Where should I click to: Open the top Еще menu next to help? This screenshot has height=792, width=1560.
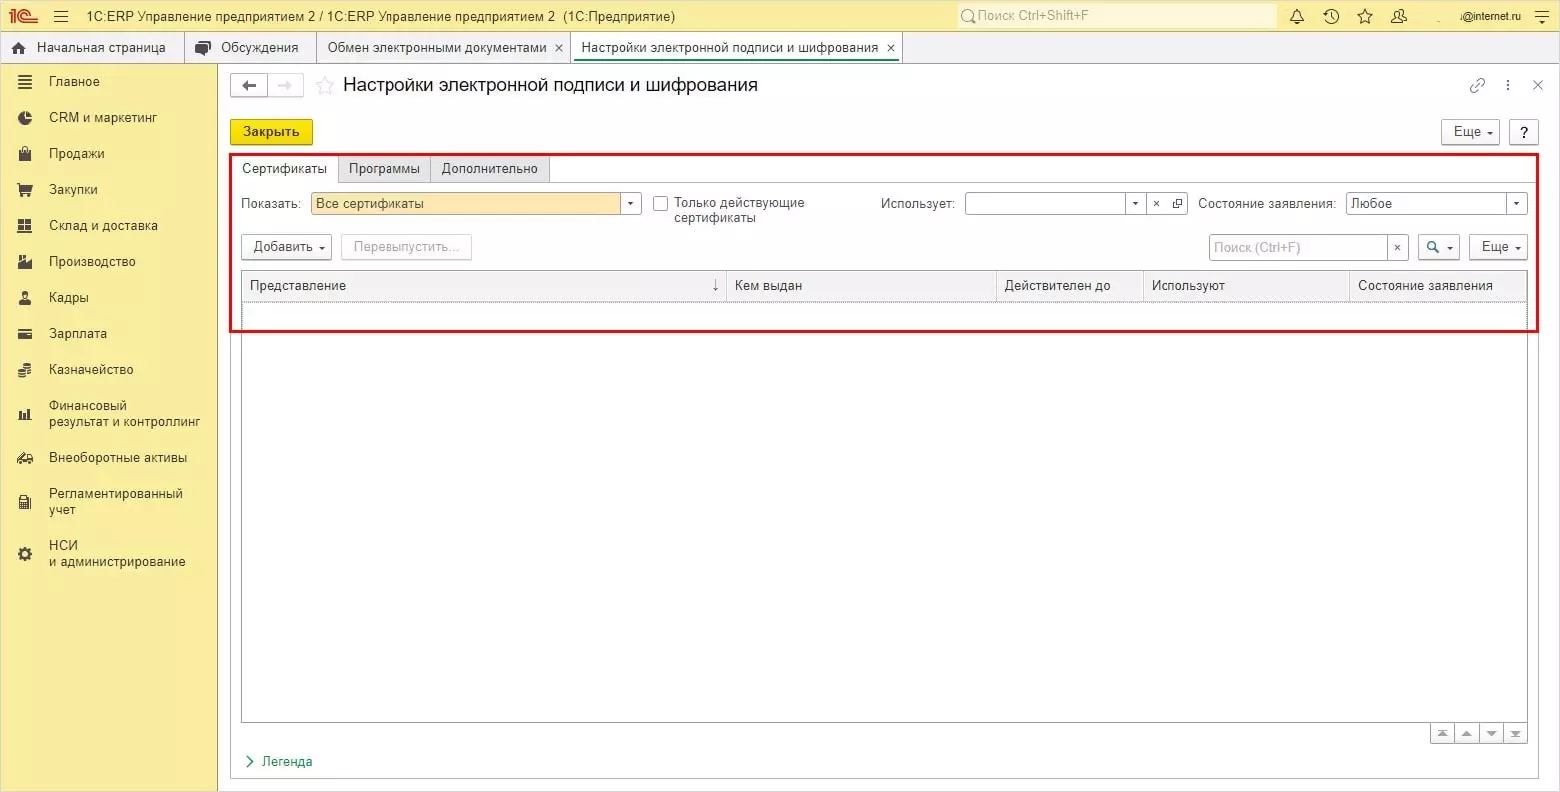pos(1470,132)
